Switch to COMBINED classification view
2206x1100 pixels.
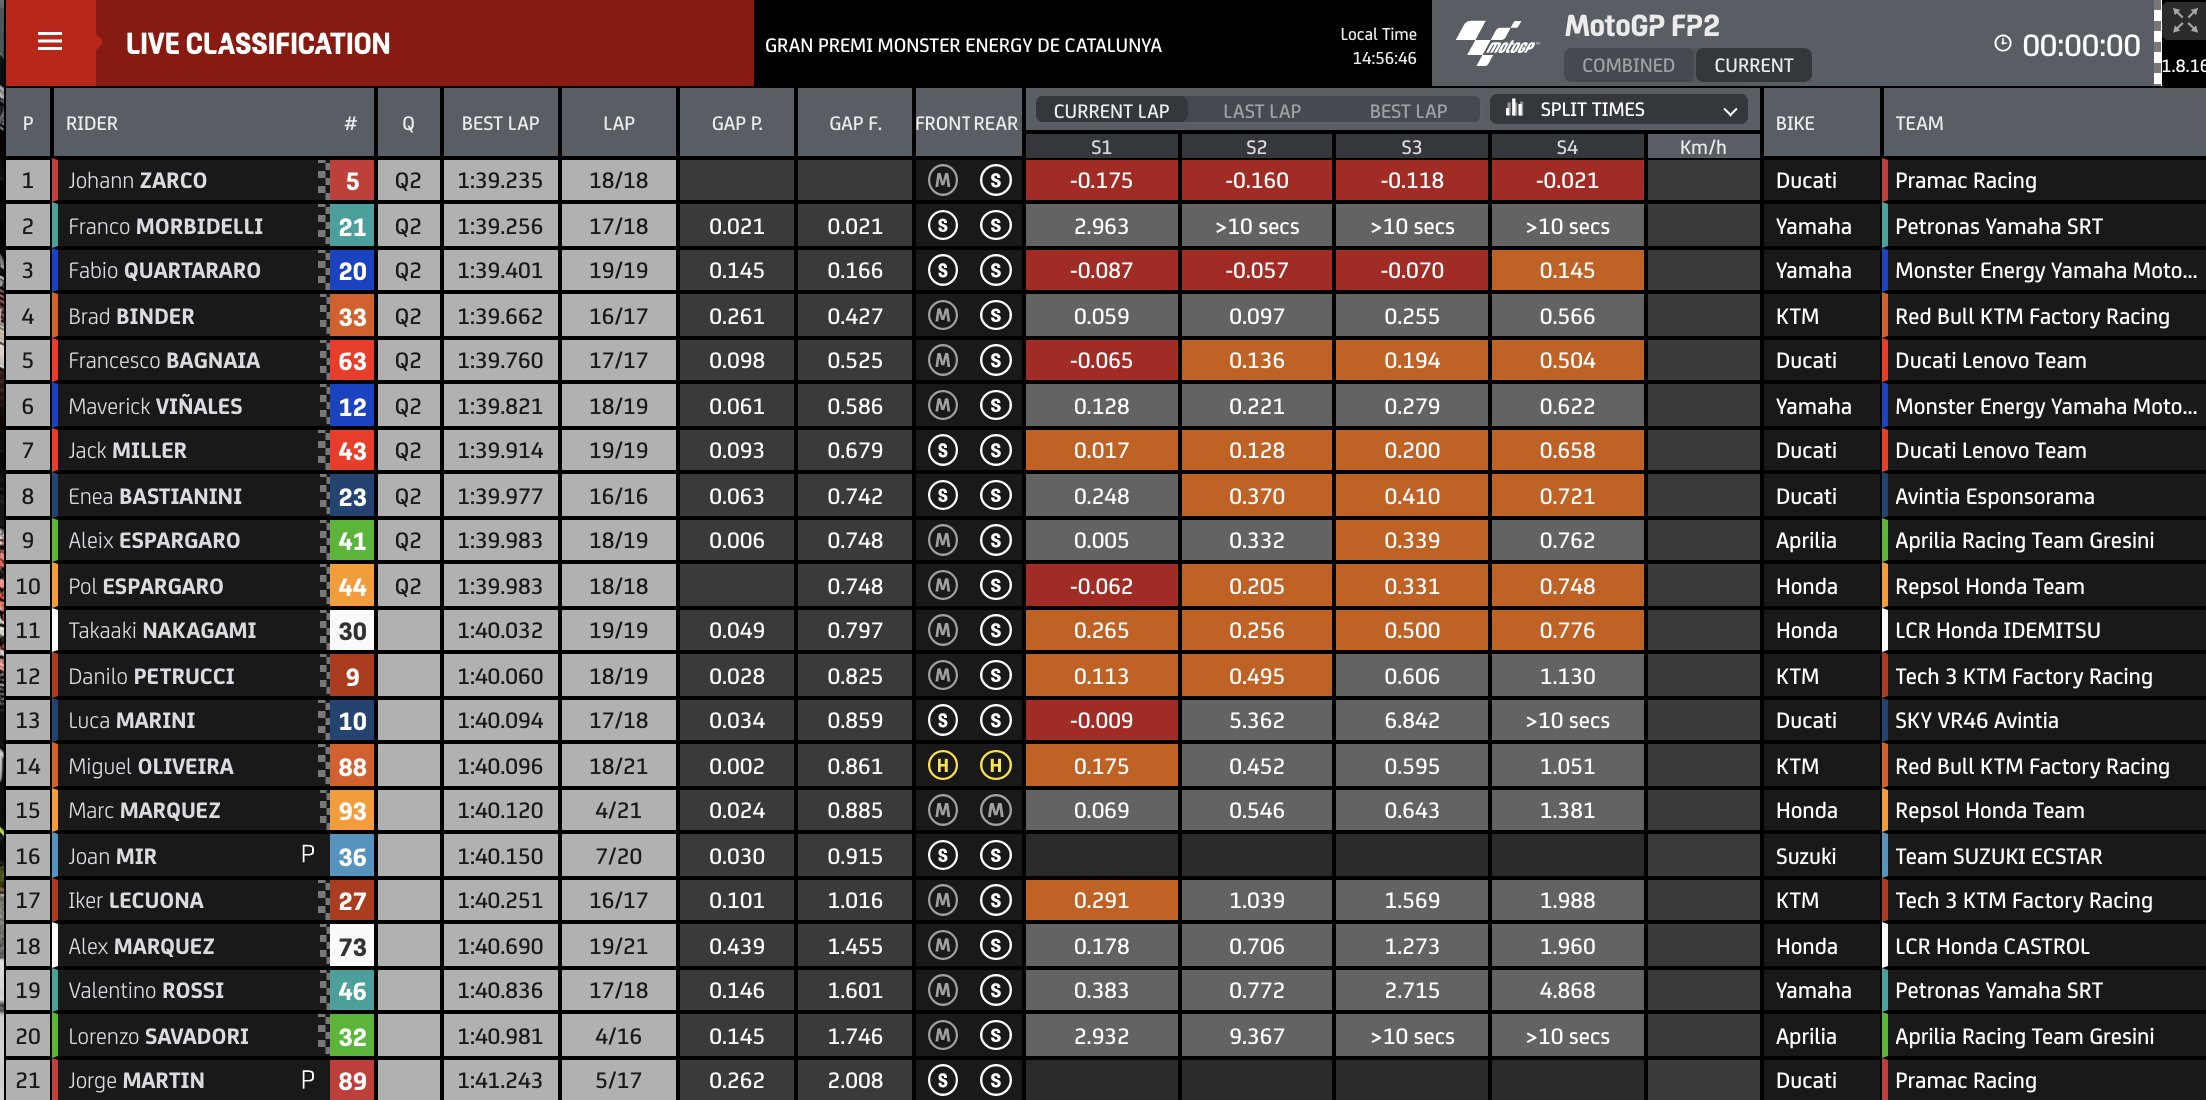coord(1627,66)
